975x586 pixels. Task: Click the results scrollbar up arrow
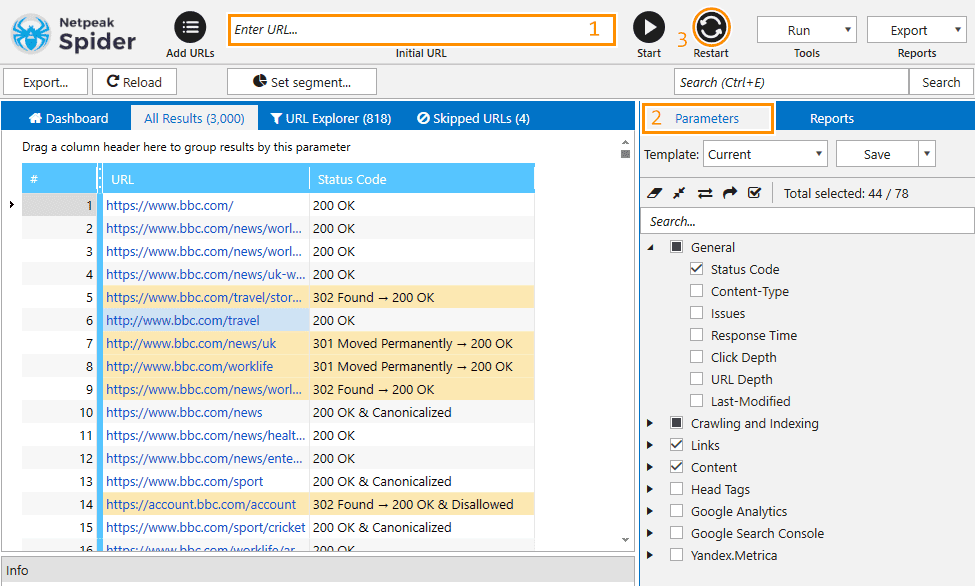[x=626, y=142]
